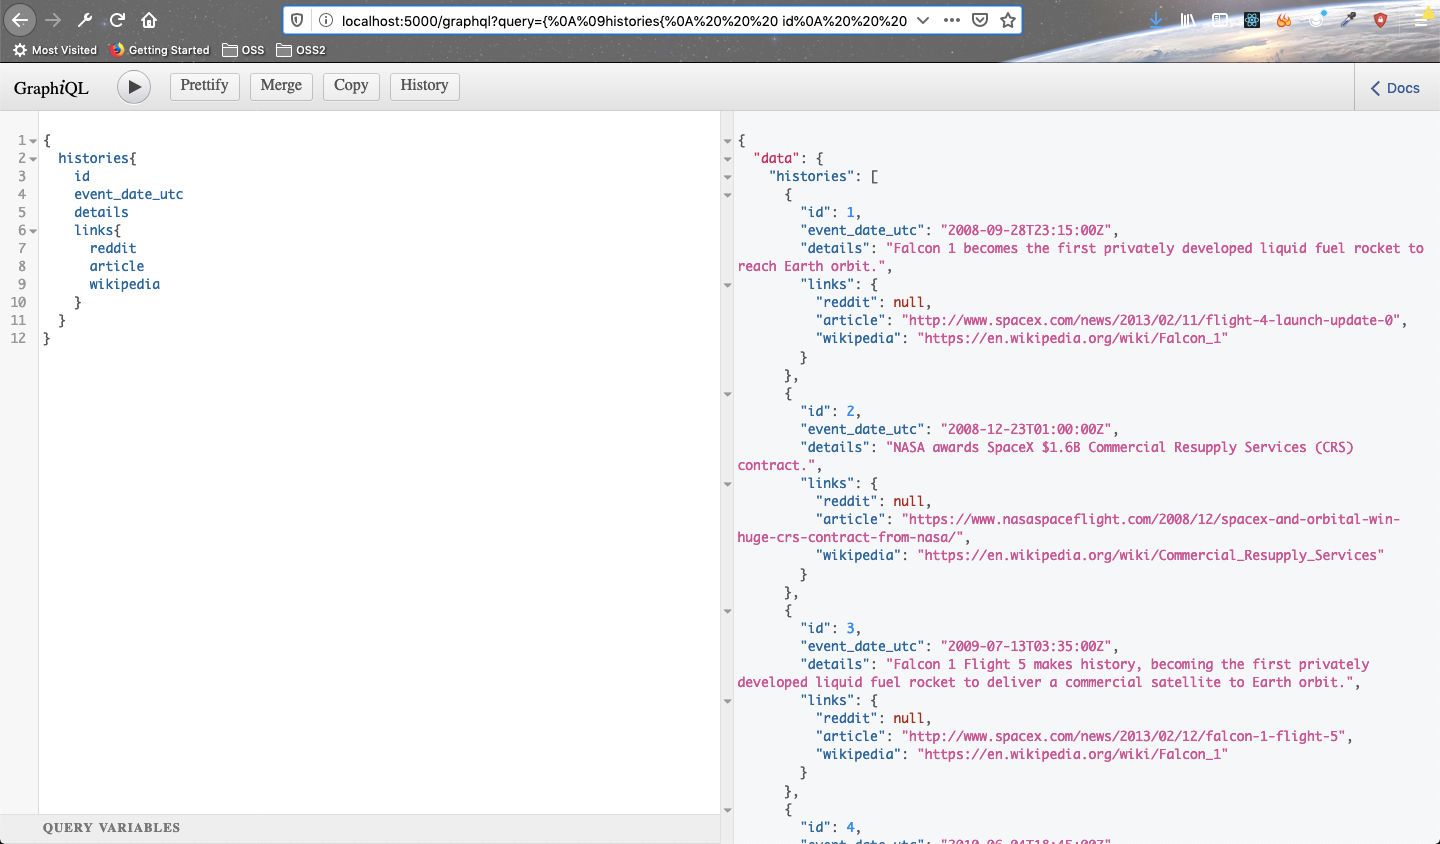This screenshot has width=1440, height=844.
Task: Open the red shield lock extension icon
Action: pos(1381,20)
